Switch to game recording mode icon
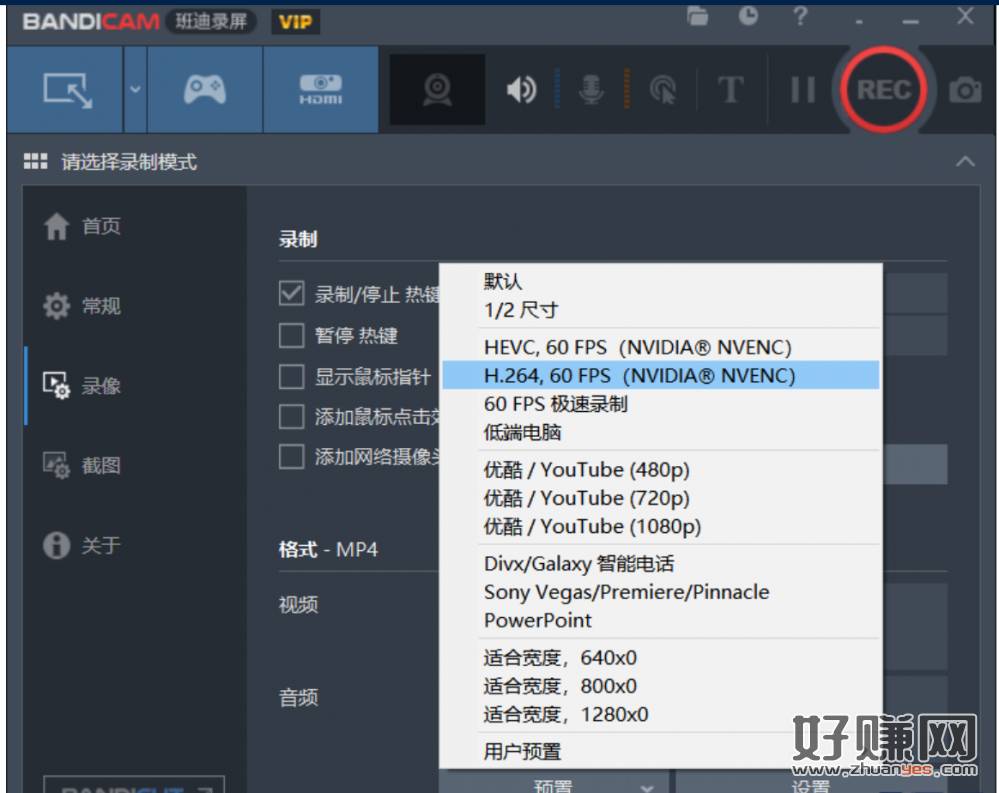 point(205,91)
